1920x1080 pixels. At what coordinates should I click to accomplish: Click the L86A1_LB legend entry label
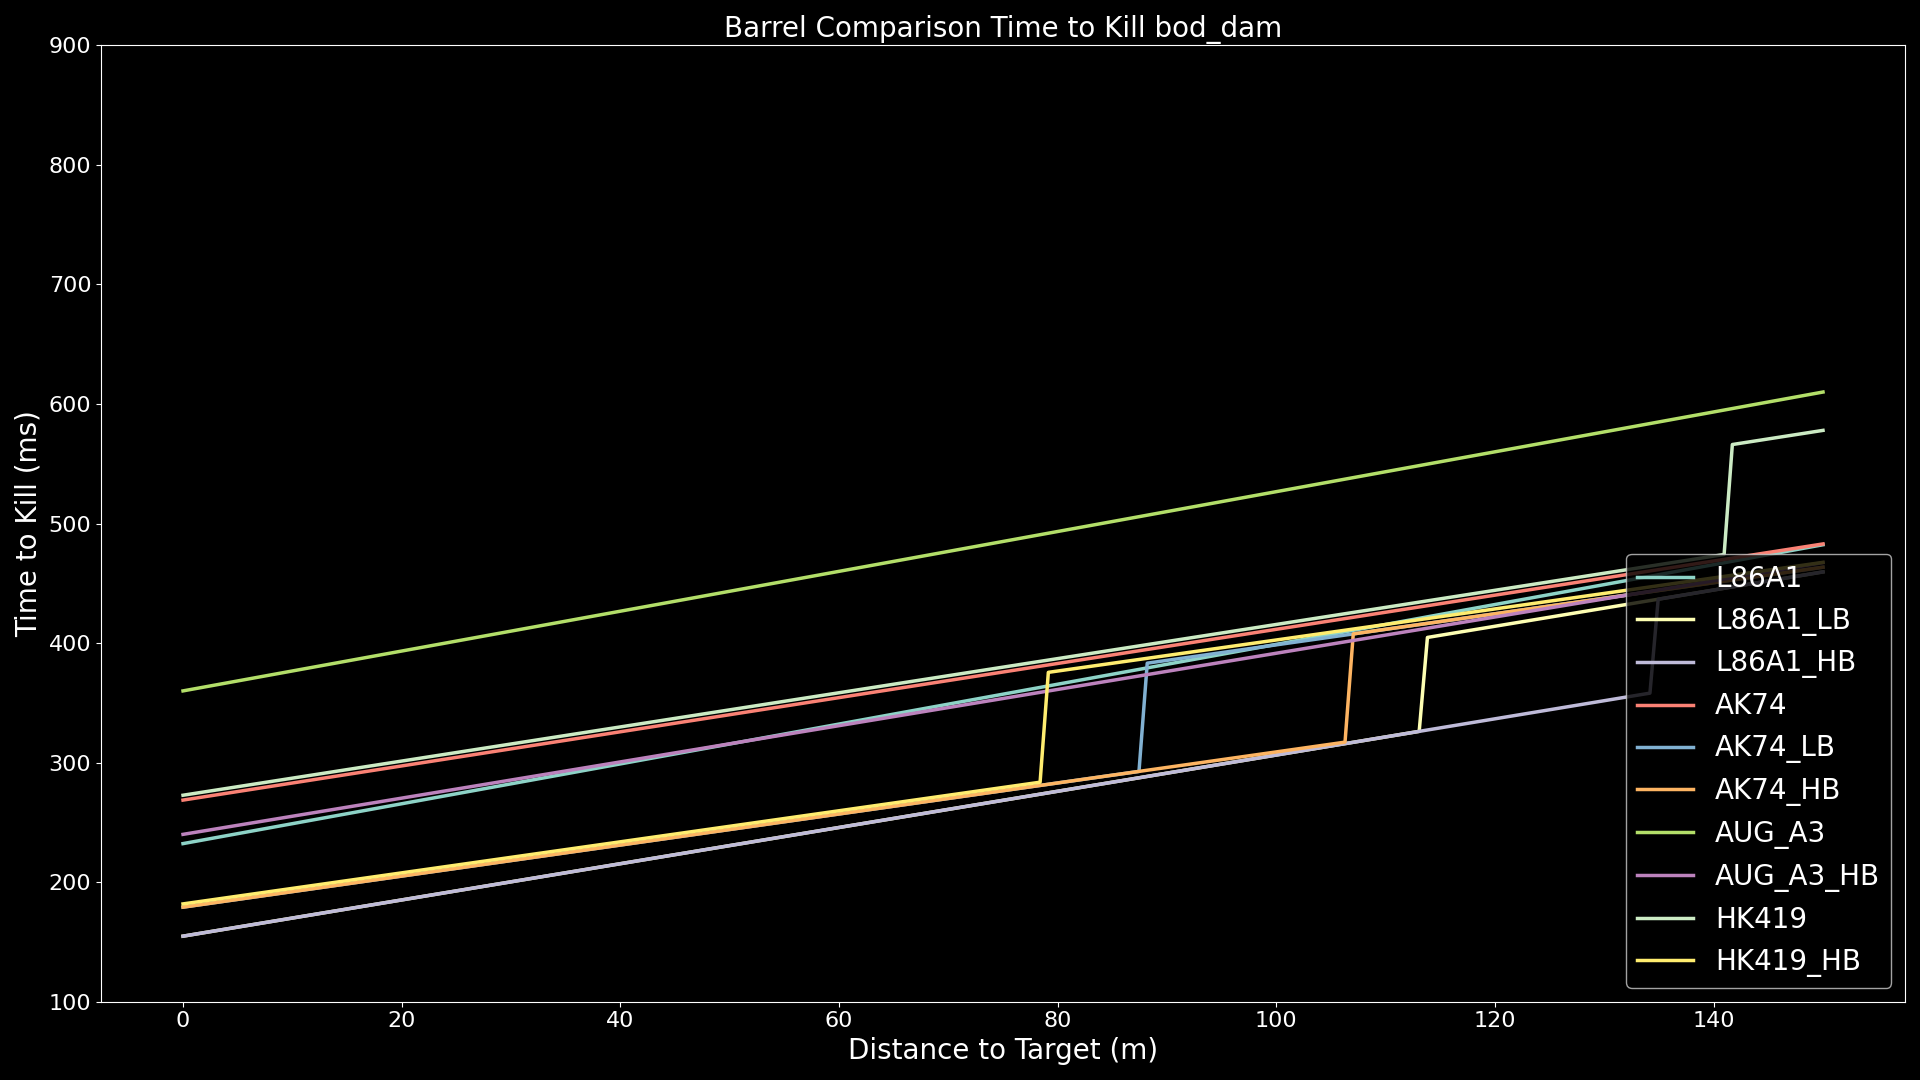point(1782,620)
